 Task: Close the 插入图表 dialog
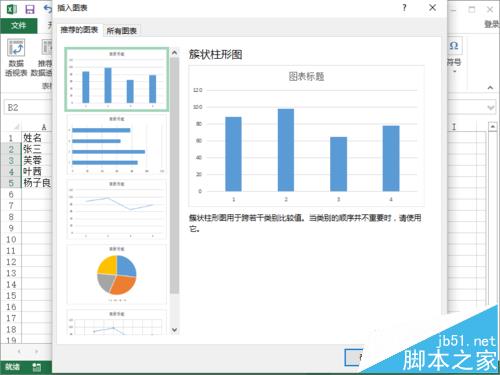point(432,8)
